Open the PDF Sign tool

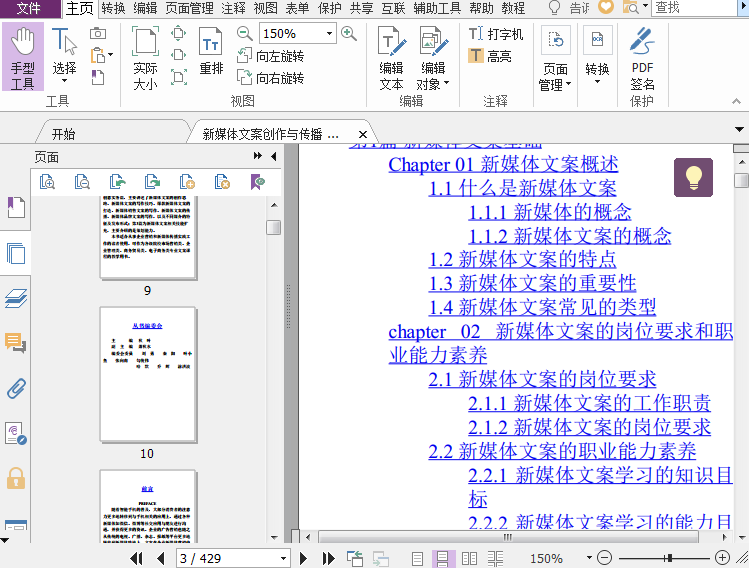click(x=642, y=58)
